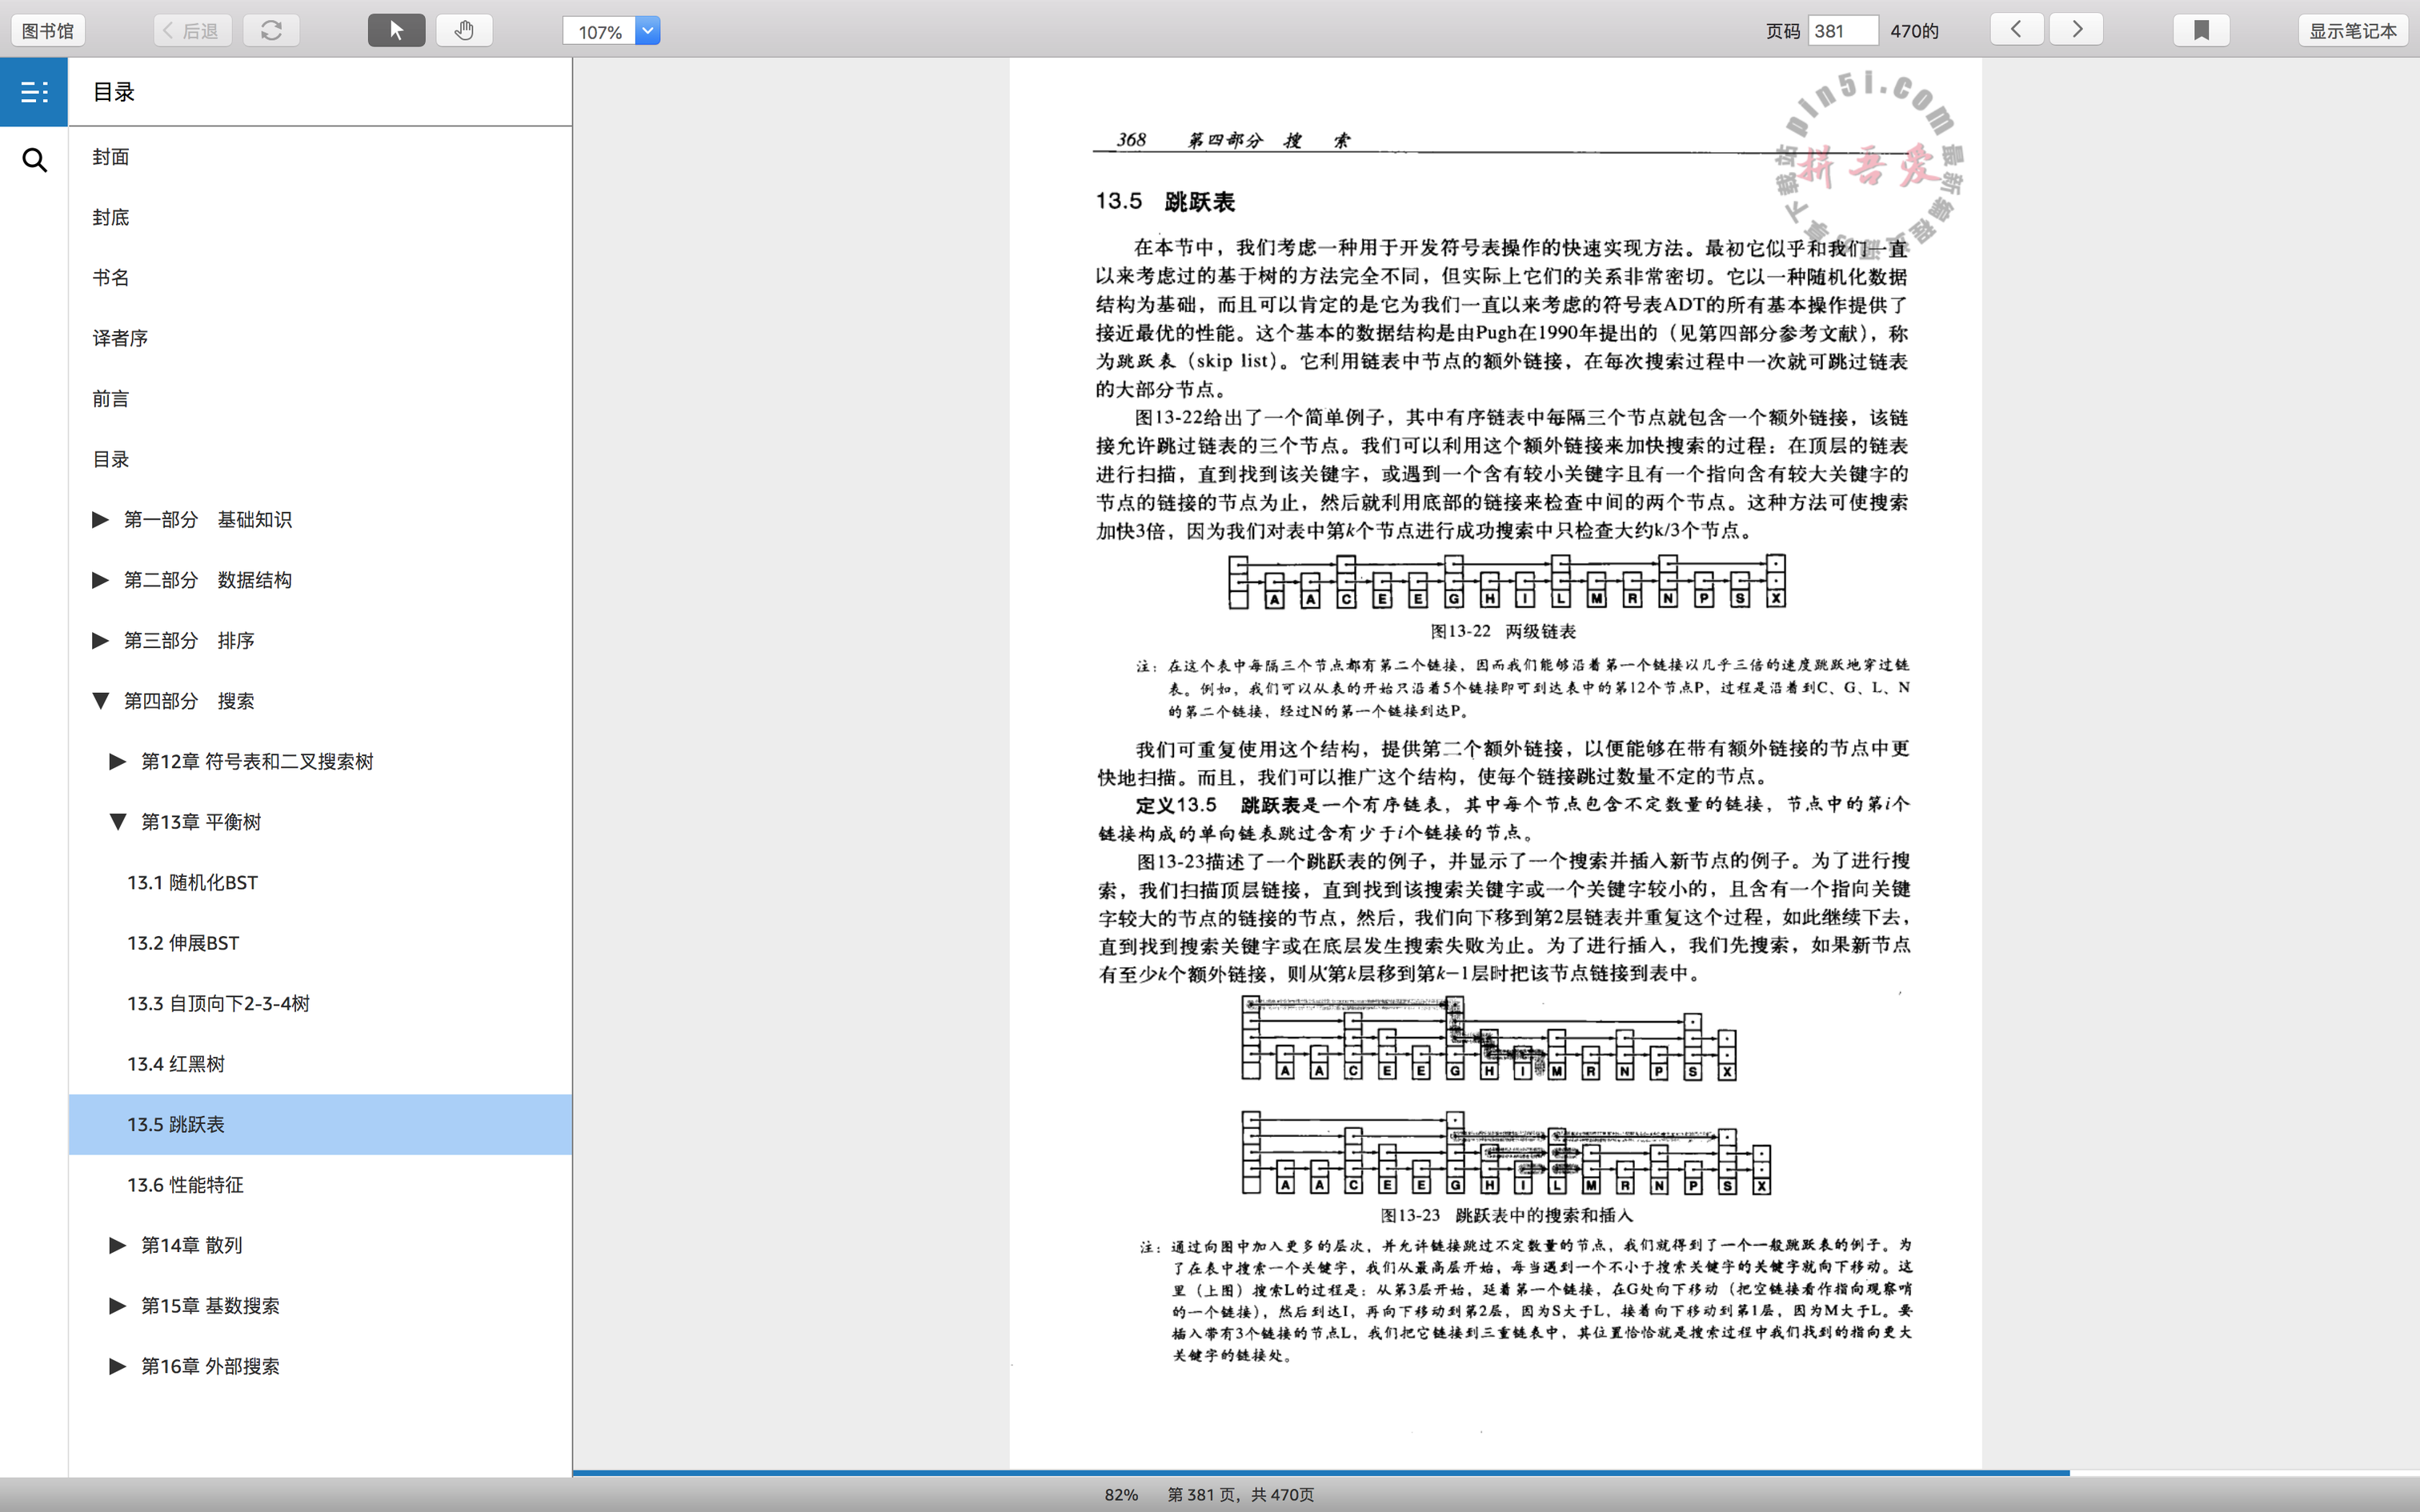Image resolution: width=2420 pixels, height=1512 pixels.
Task: Open the search panel magnifier icon
Action: [34, 160]
